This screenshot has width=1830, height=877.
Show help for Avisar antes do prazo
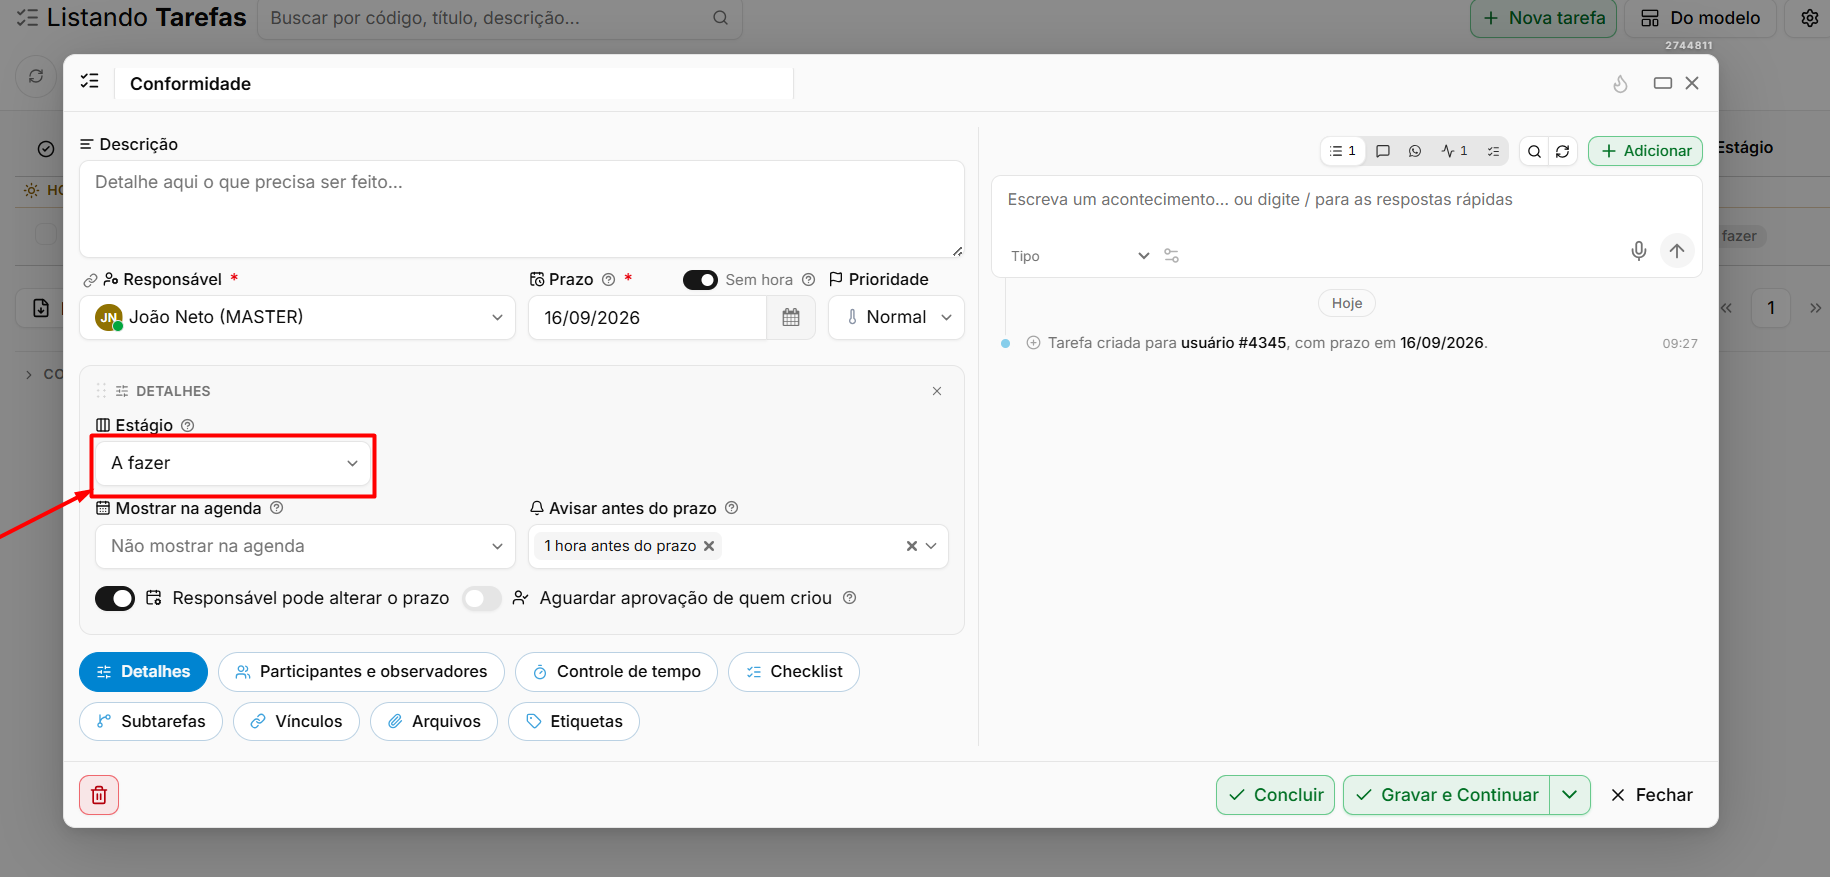click(731, 508)
